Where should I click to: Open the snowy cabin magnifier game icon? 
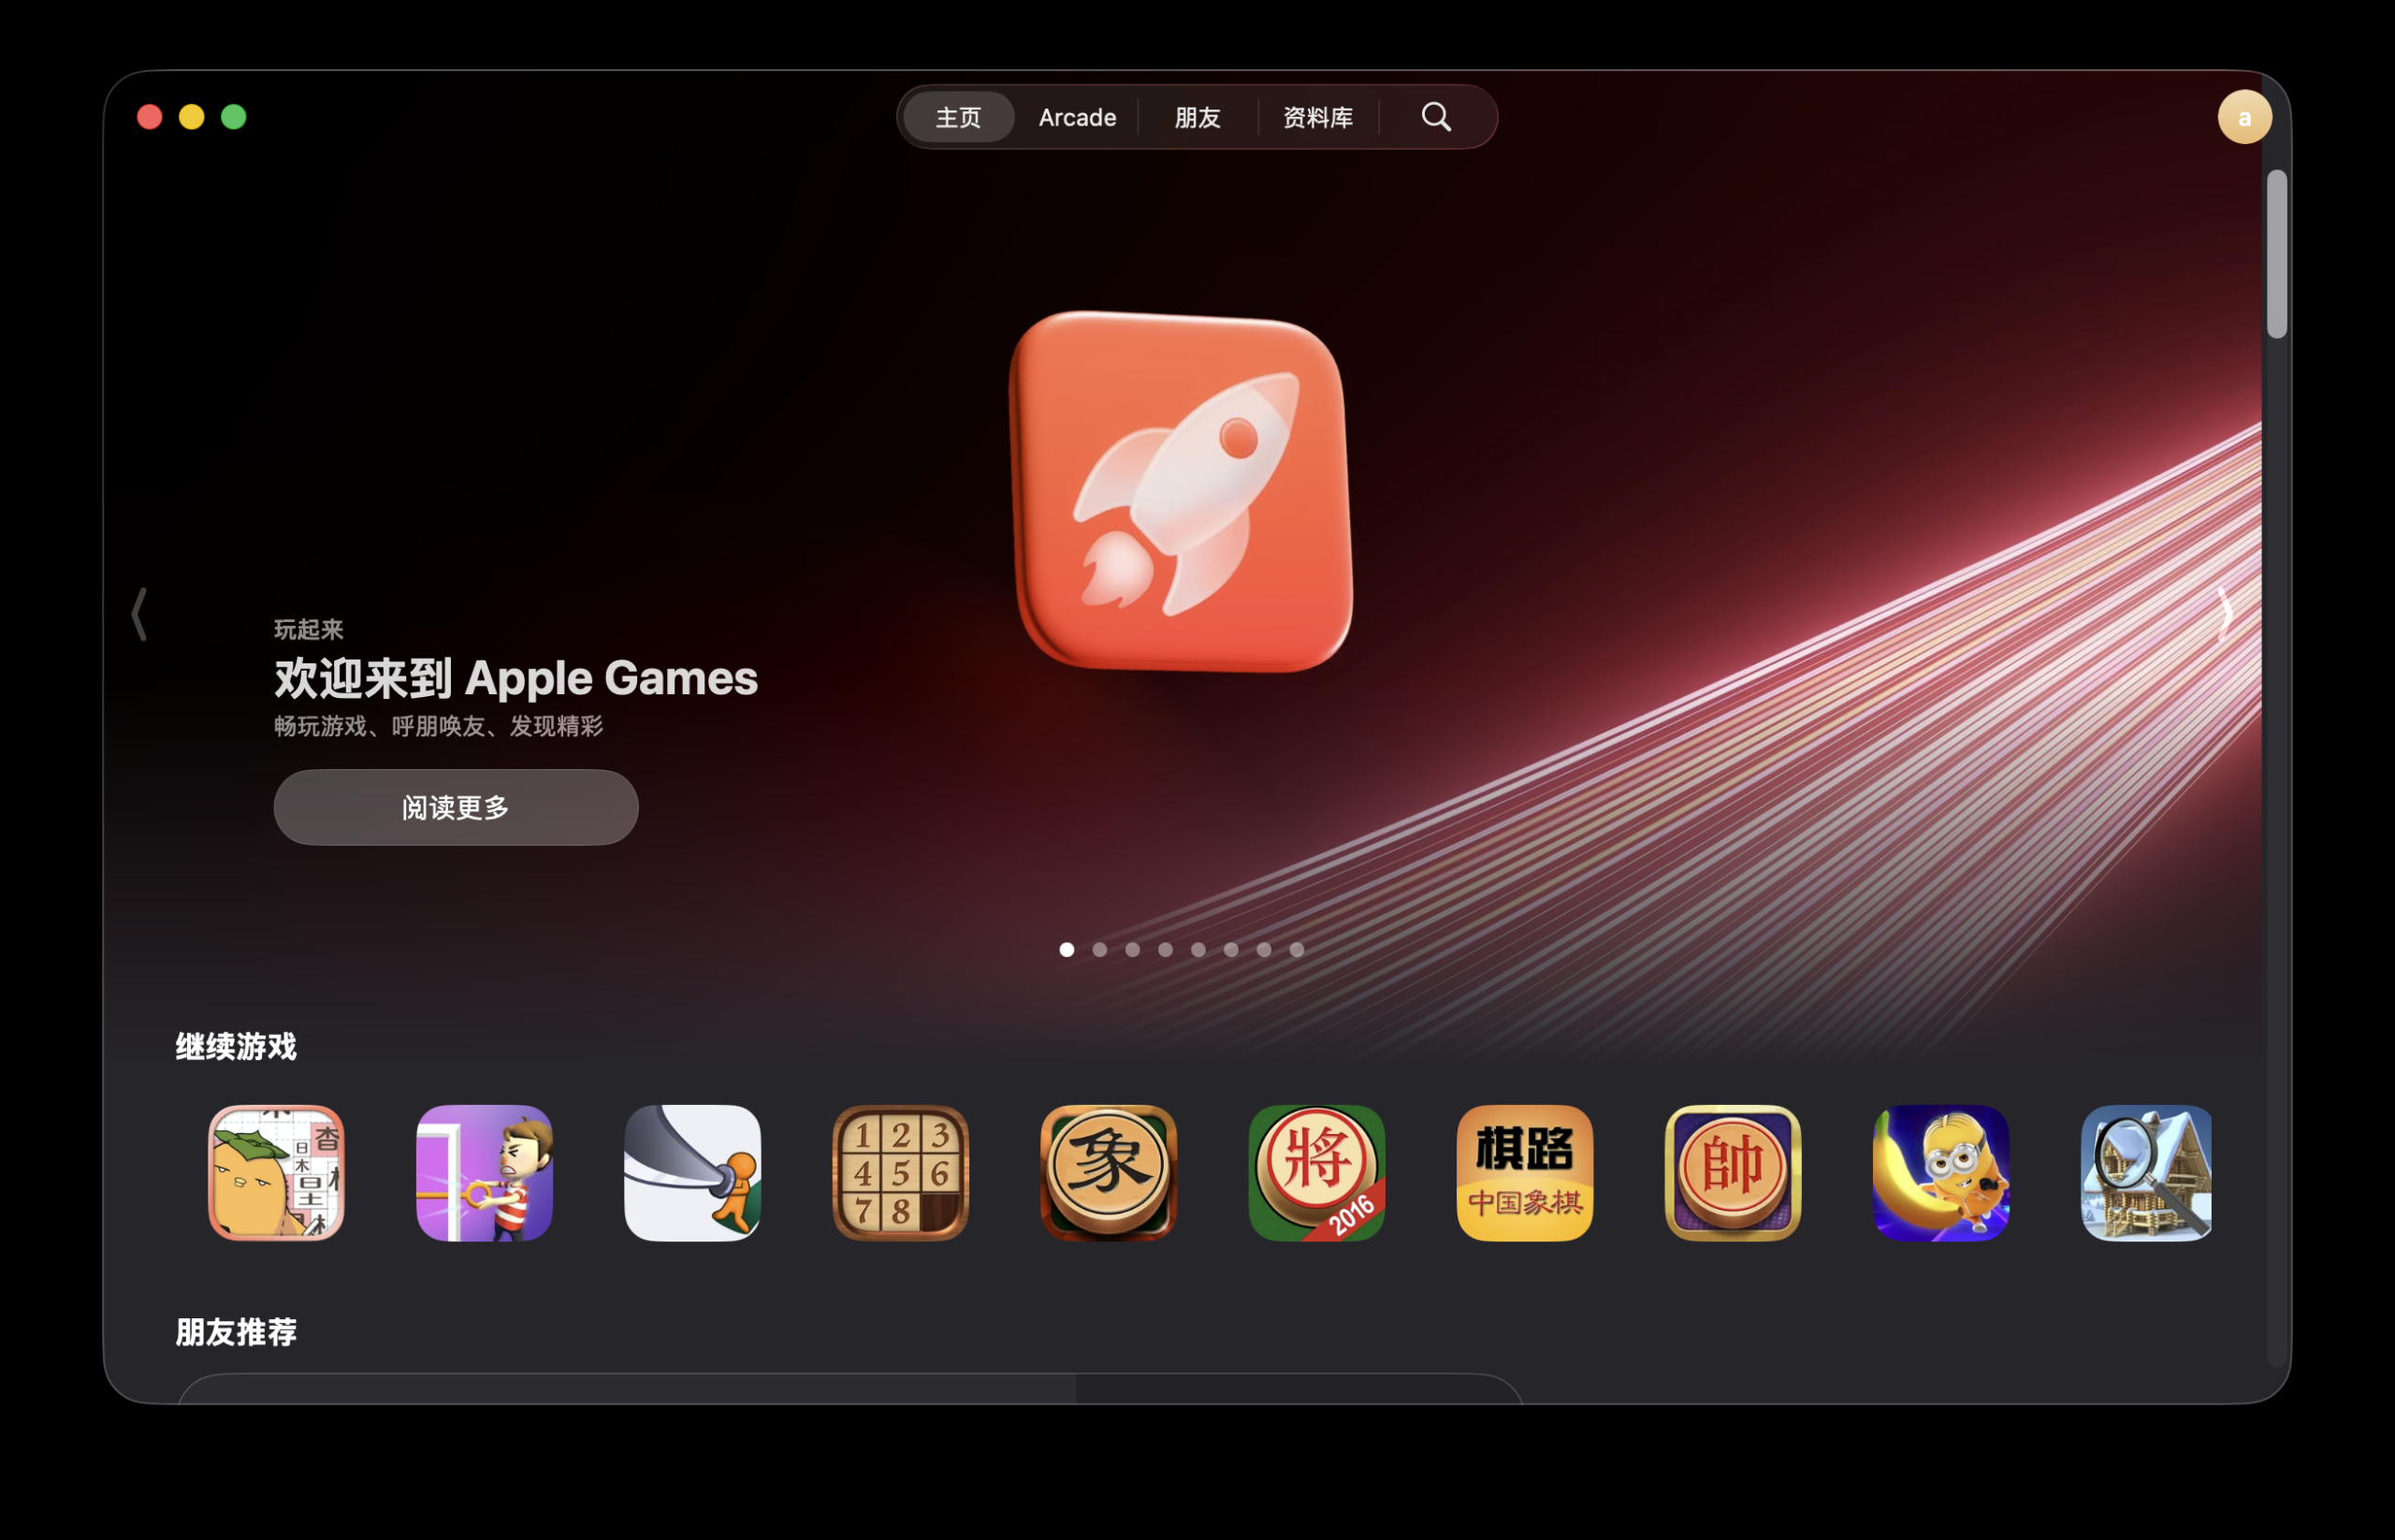coord(2146,1172)
